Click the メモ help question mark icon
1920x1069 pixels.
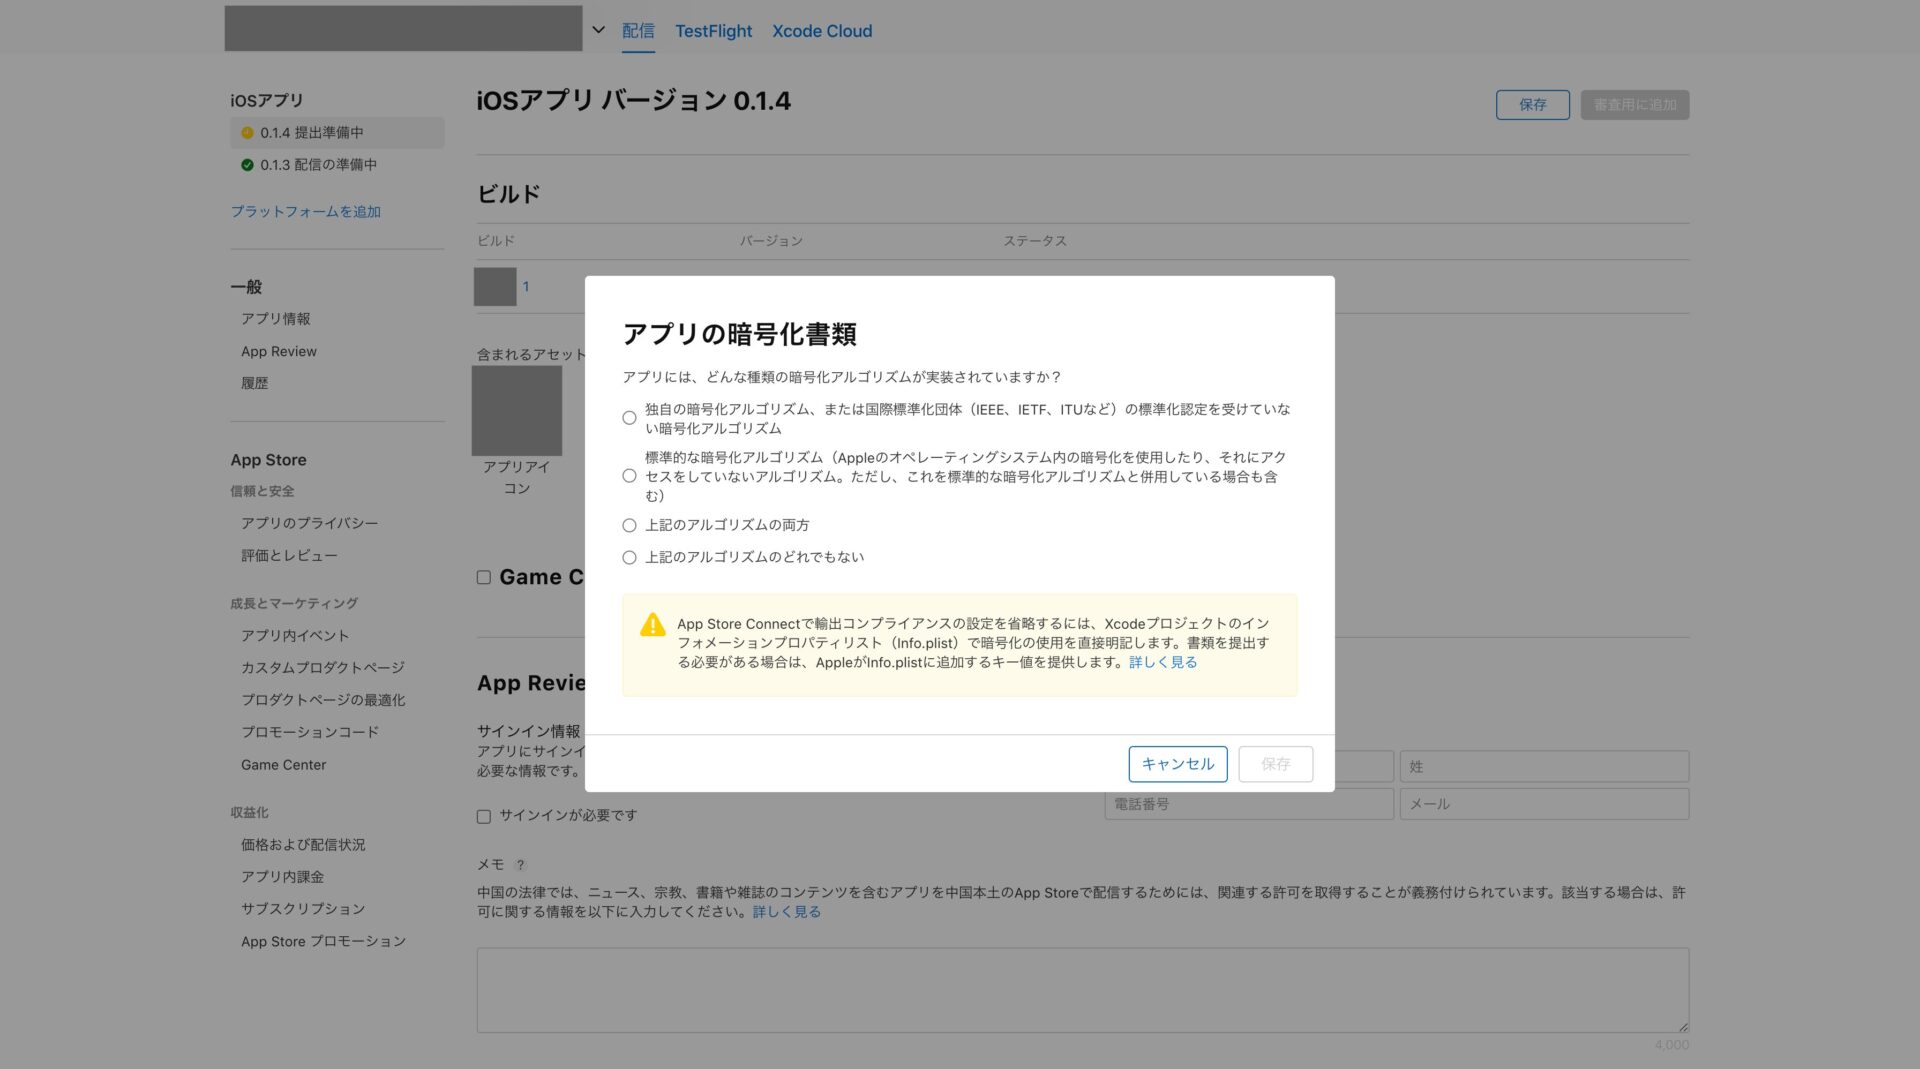tap(520, 865)
